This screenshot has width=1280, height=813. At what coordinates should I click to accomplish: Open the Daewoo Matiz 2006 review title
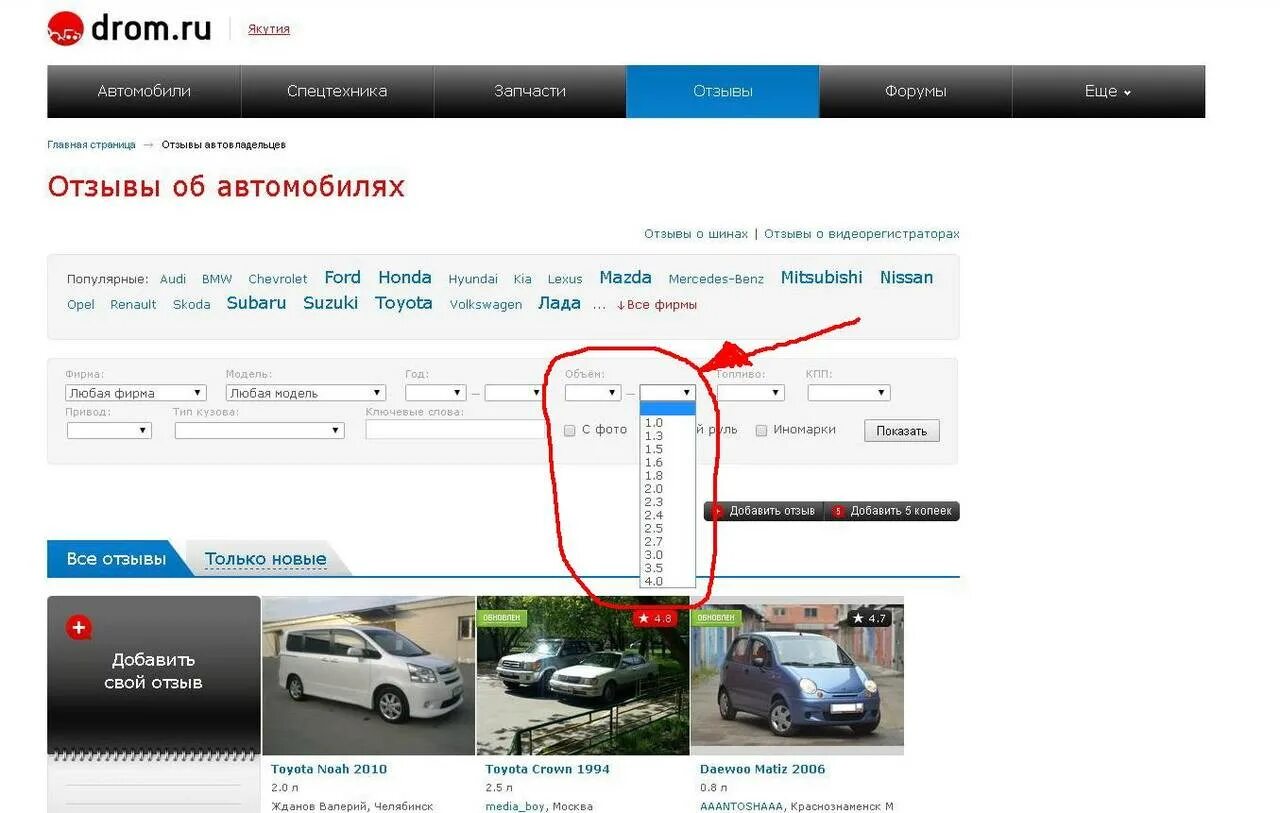point(763,770)
